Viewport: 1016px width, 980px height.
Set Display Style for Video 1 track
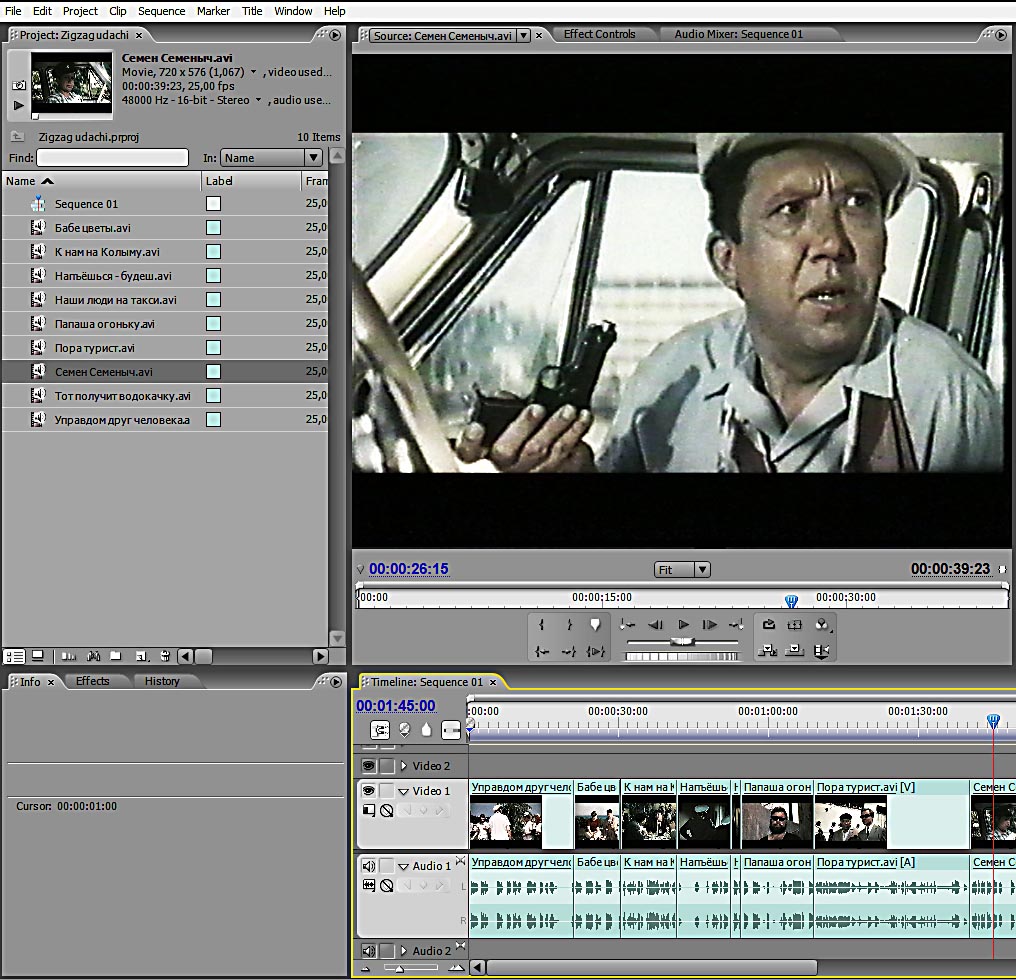369,810
